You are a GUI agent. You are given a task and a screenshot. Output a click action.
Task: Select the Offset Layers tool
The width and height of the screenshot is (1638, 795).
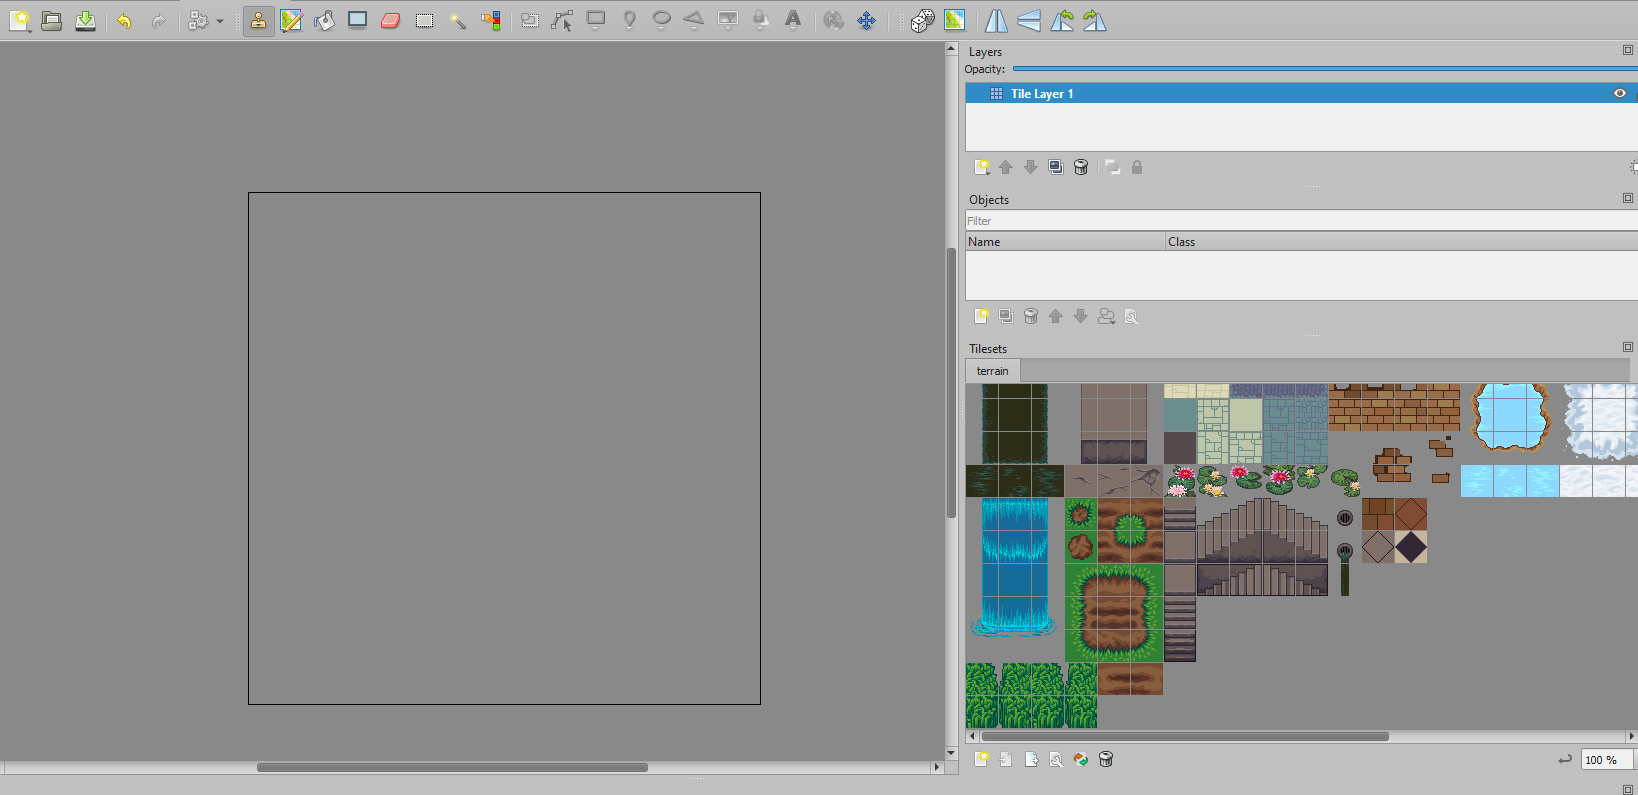pyautogui.click(x=866, y=20)
